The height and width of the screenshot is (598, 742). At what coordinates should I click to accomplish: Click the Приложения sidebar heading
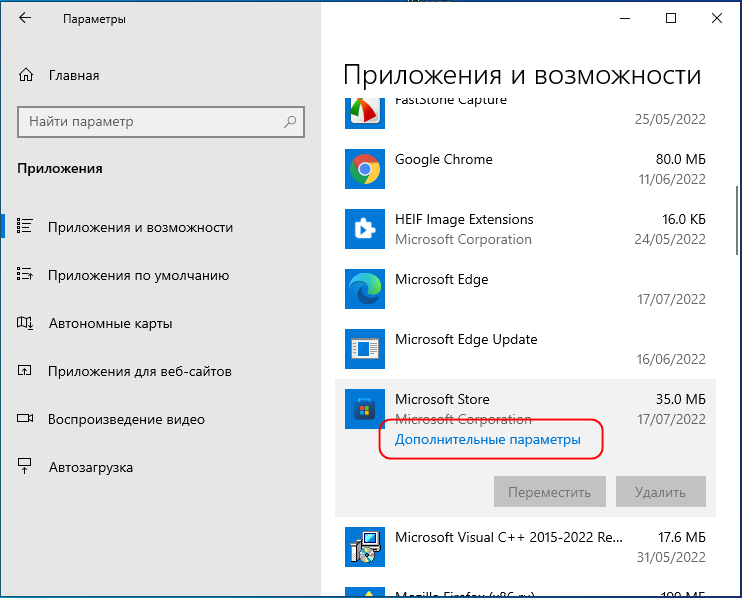point(60,169)
